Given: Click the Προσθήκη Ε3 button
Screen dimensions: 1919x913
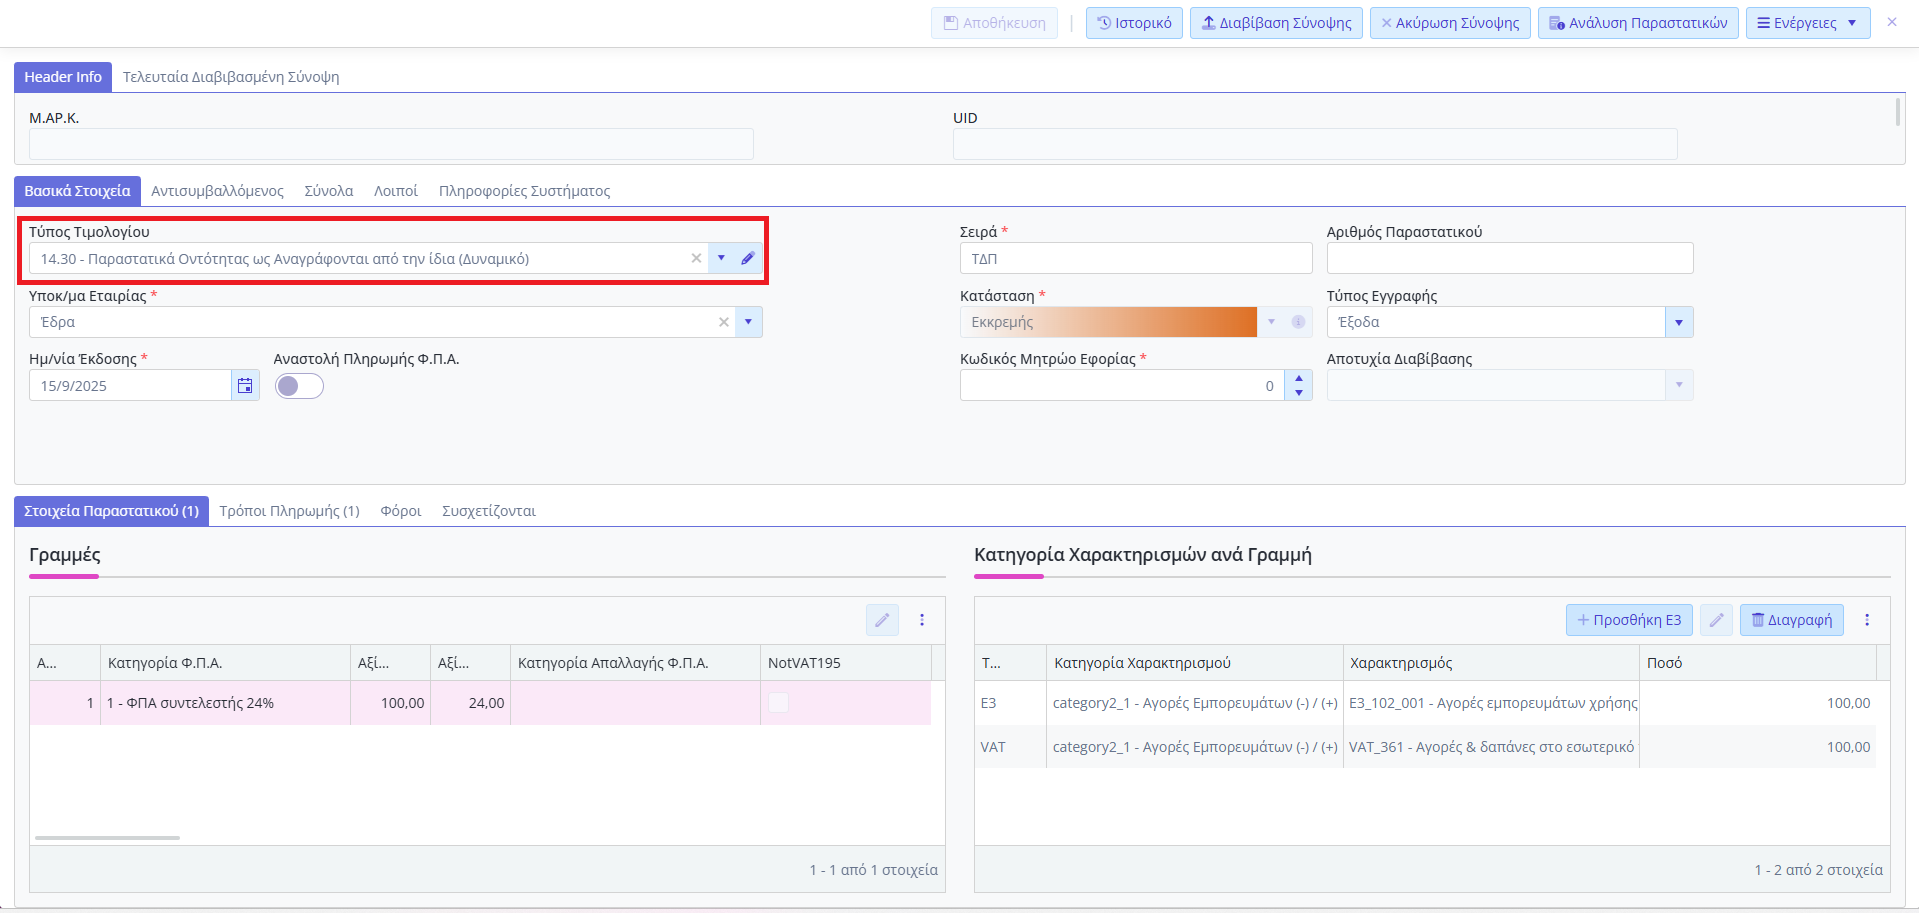Looking at the screenshot, I should (1629, 620).
